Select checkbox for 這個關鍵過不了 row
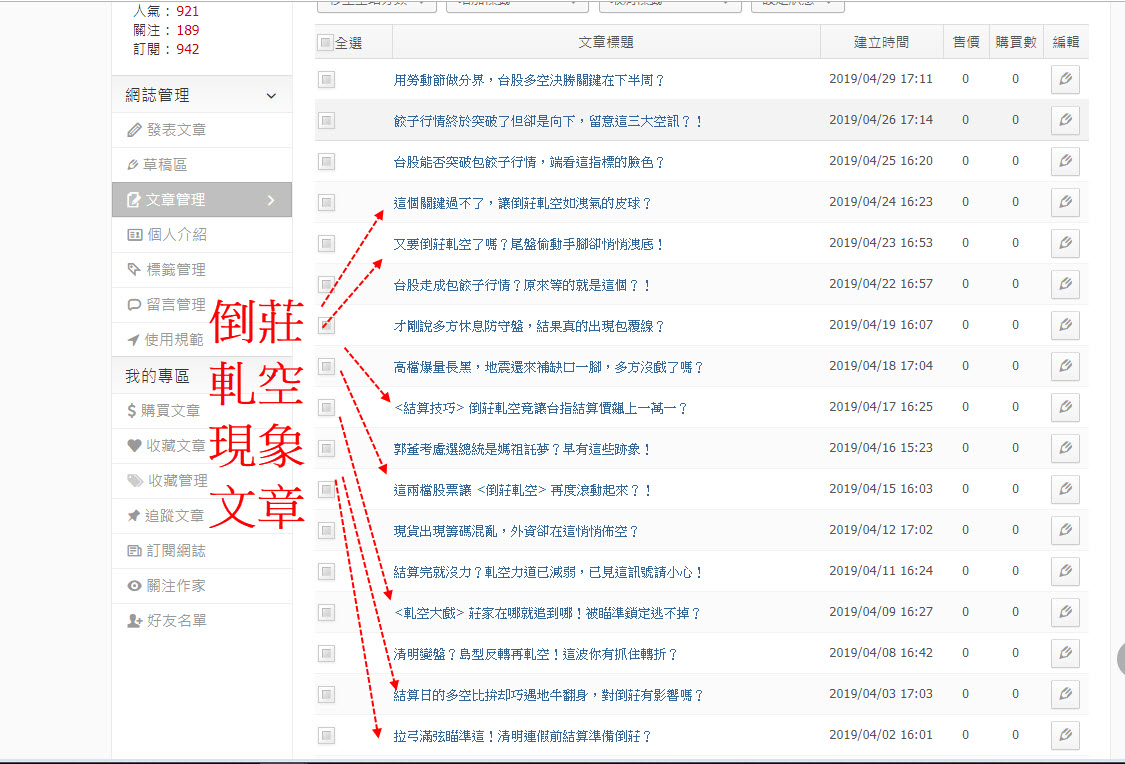 (326, 202)
